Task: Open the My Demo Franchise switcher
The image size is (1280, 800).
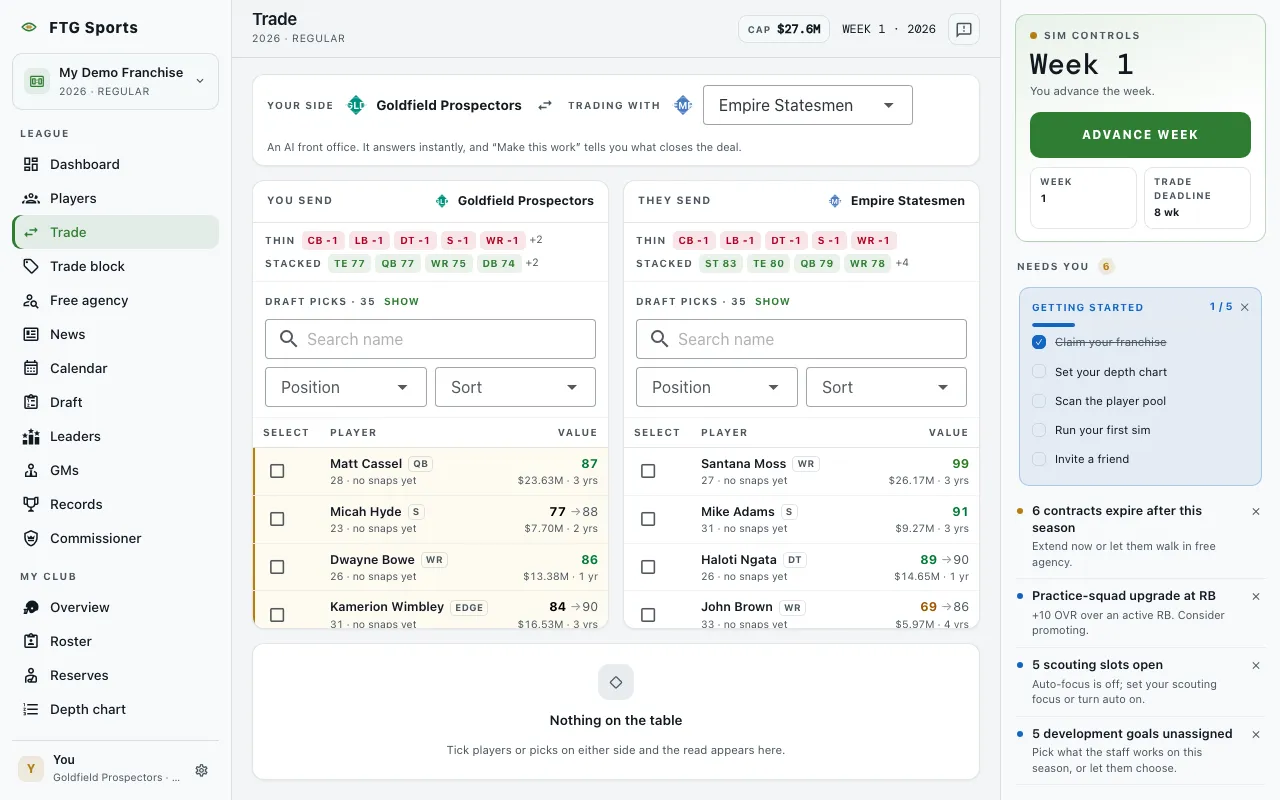Action: pyautogui.click(x=115, y=81)
